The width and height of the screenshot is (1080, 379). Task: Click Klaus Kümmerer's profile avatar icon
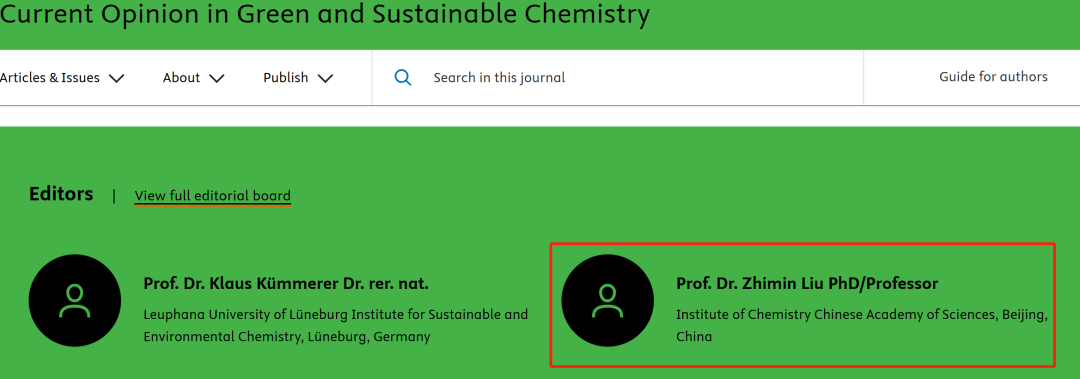75,301
